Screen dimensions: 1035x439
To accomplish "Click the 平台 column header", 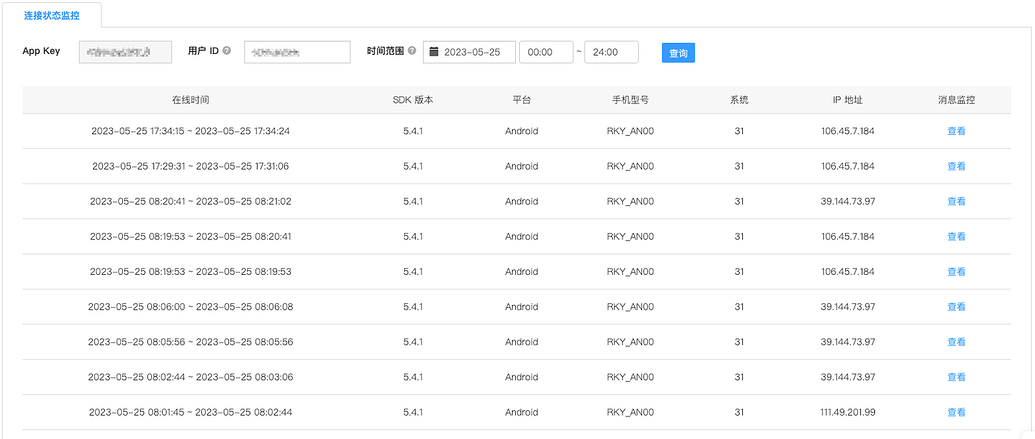I will [x=521, y=100].
